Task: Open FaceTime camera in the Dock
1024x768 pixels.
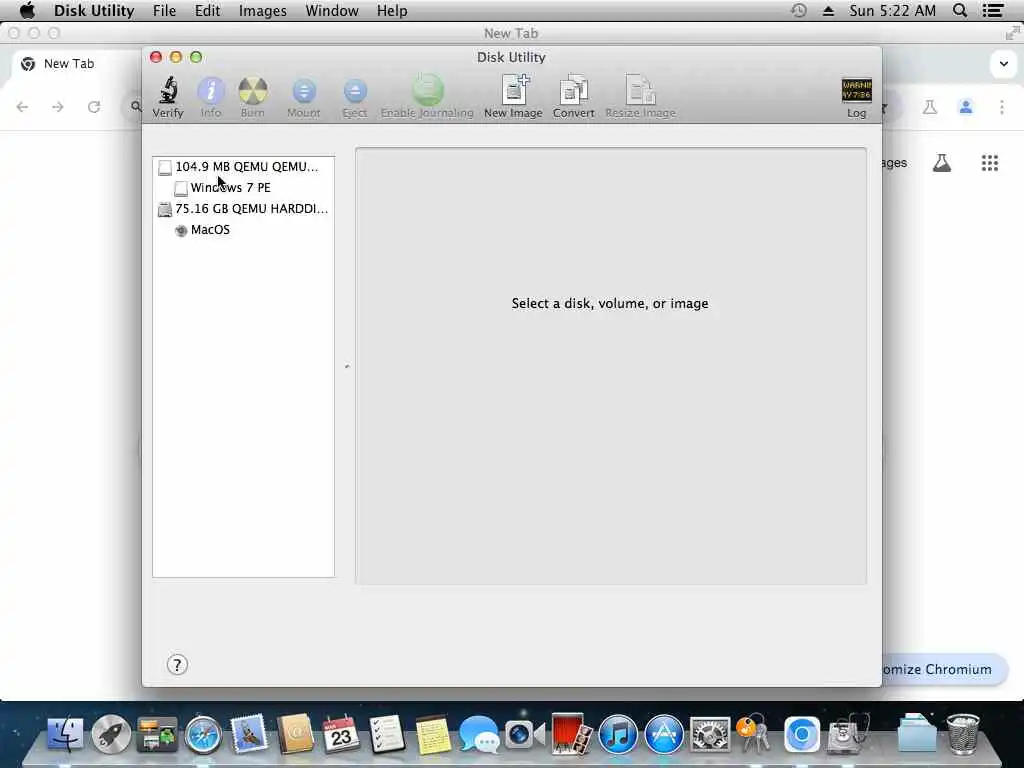Action: click(x=525, y=734)
